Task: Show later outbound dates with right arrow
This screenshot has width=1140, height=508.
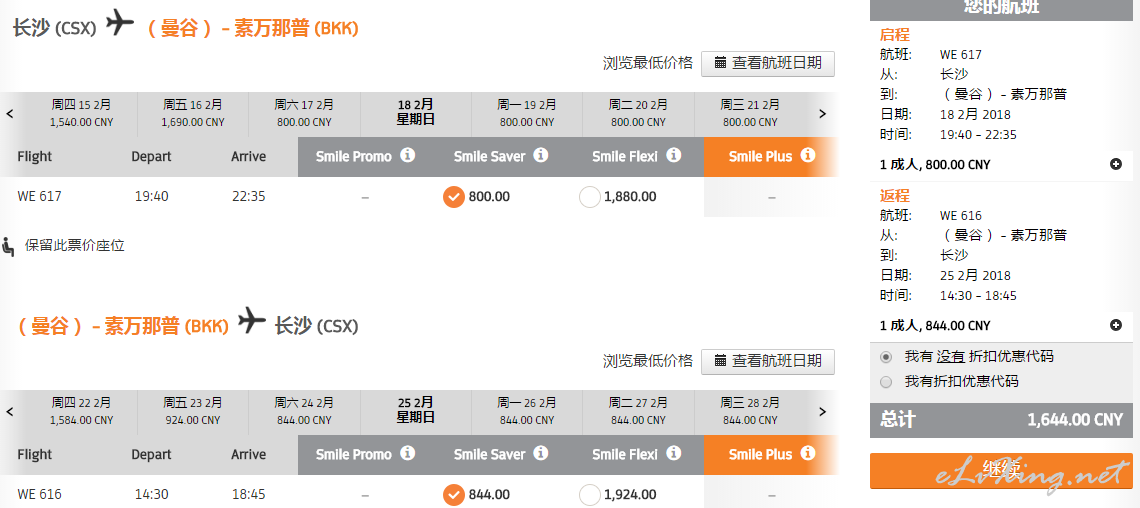Action: pos(822,113)
